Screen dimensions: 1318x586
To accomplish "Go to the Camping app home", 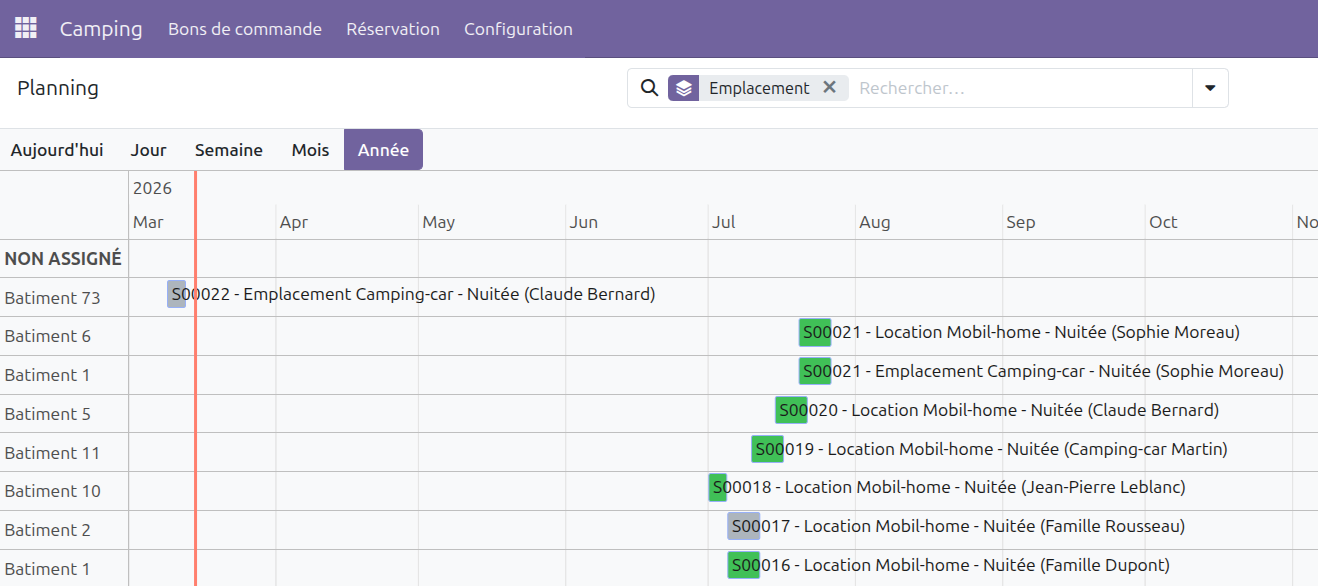I will coord(101,29).
